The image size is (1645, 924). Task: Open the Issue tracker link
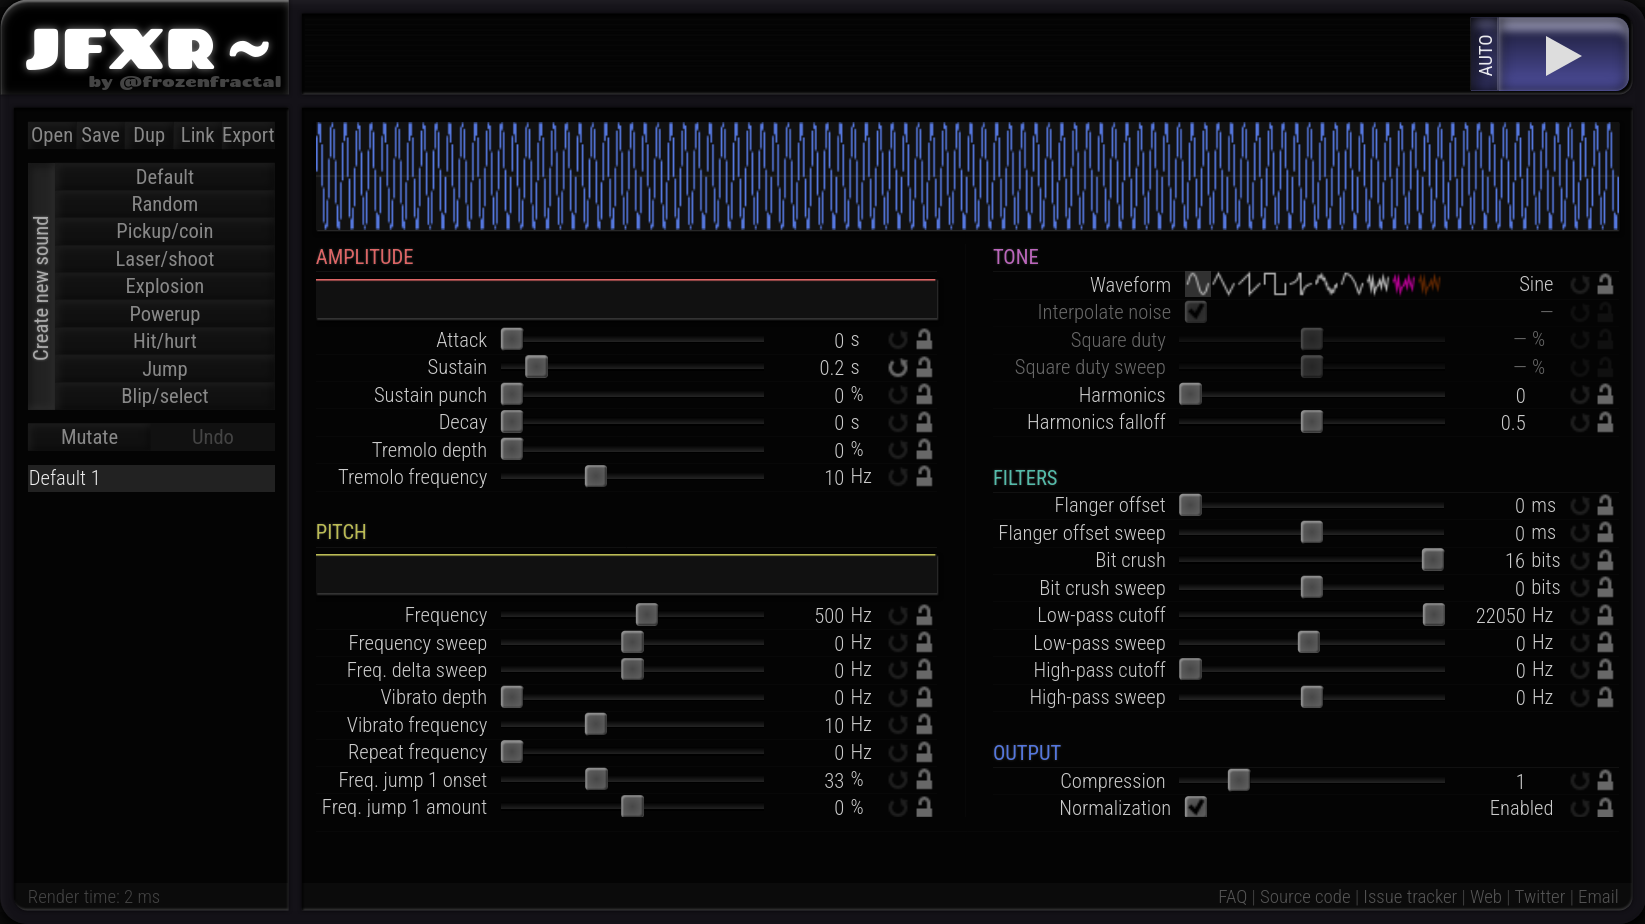coord(1410,897)
